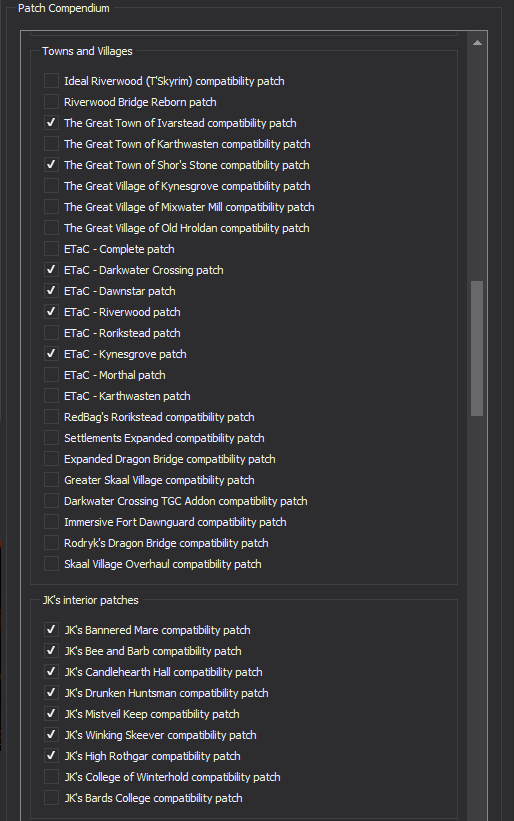Viewport: 514px width, 821px height.
Task: Disable Great Town of Shor's Stone patch
Action: click(51, 164)
